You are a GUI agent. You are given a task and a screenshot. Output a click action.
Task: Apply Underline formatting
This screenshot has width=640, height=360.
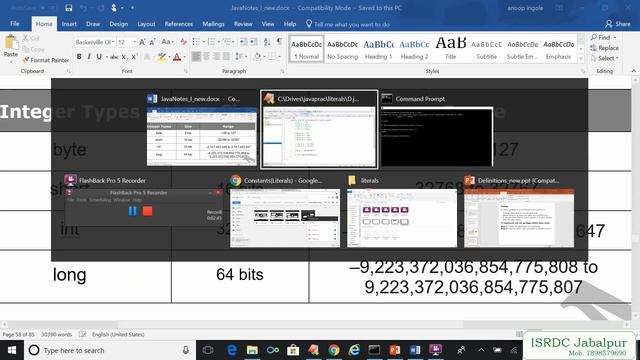(99, 57)
